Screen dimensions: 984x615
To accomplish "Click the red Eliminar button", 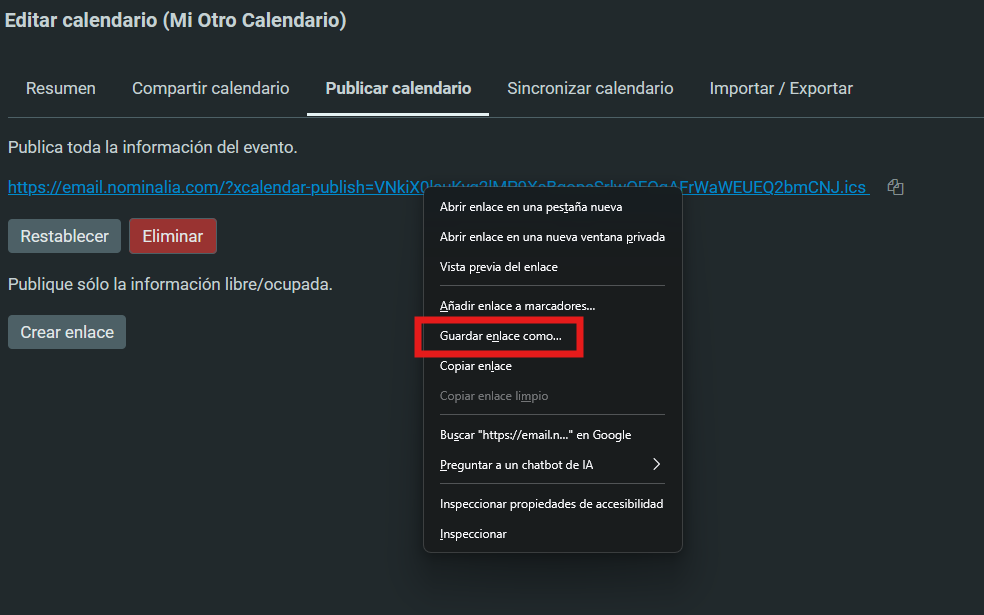I will [x=172, y=237].
